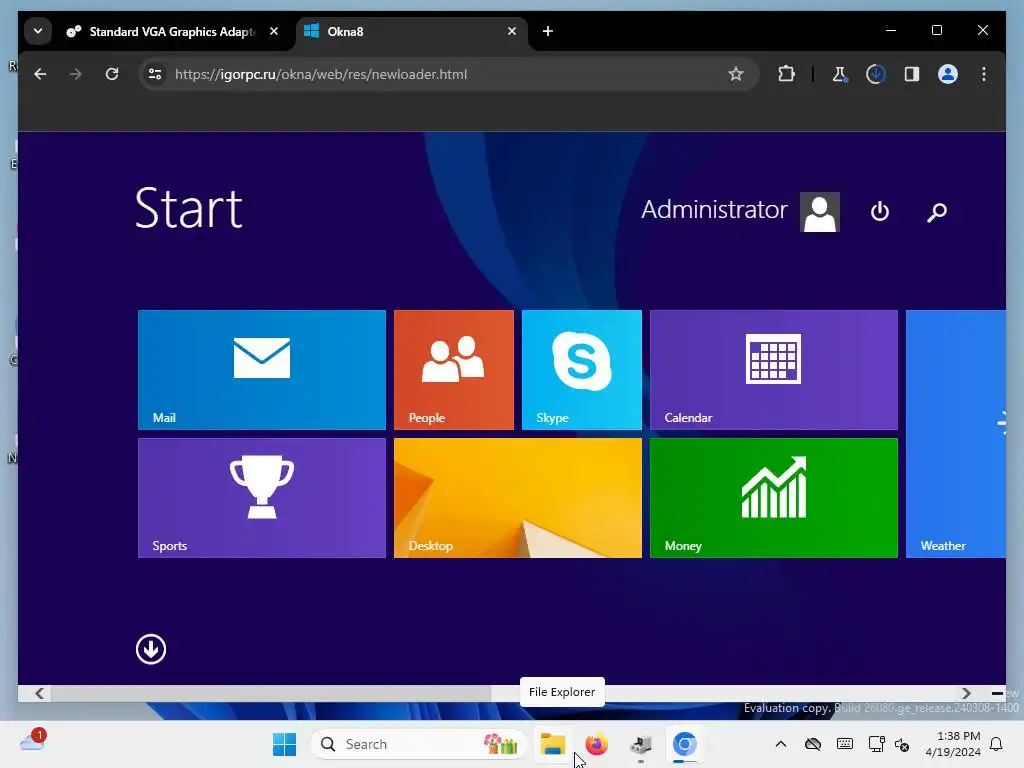The image size is (1024, 768).
Task: Click the Start screen search magnifier
Action: coord(936,212)
